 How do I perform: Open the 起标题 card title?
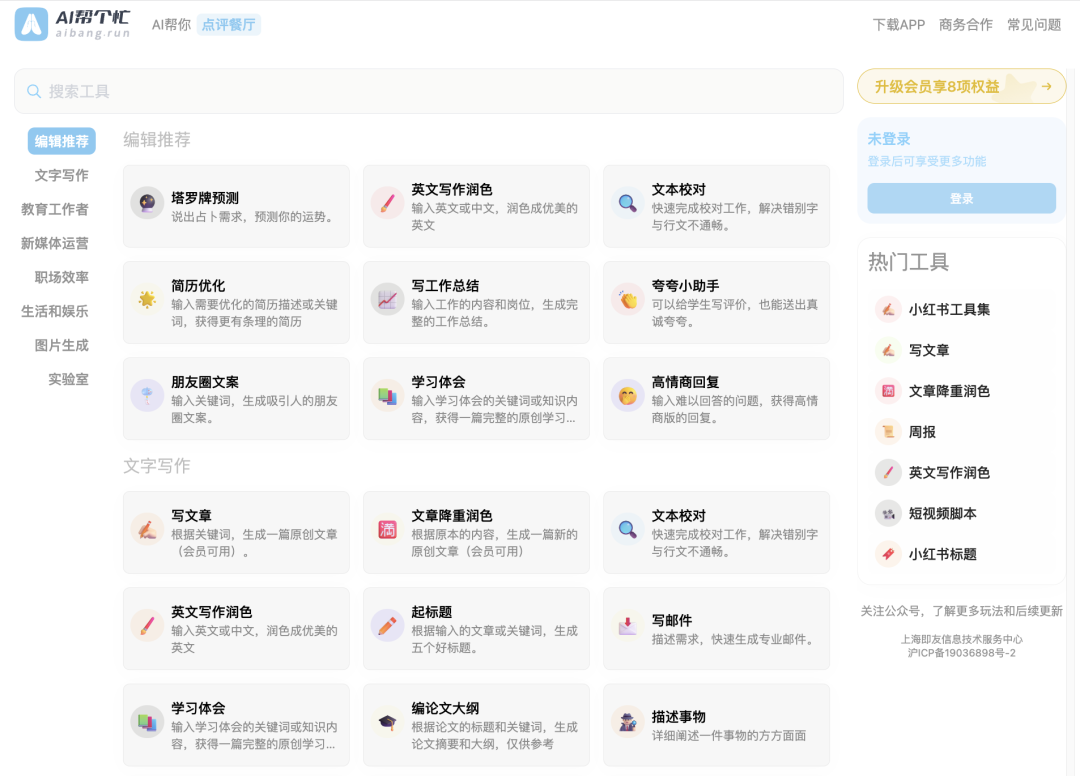[432, 612]
